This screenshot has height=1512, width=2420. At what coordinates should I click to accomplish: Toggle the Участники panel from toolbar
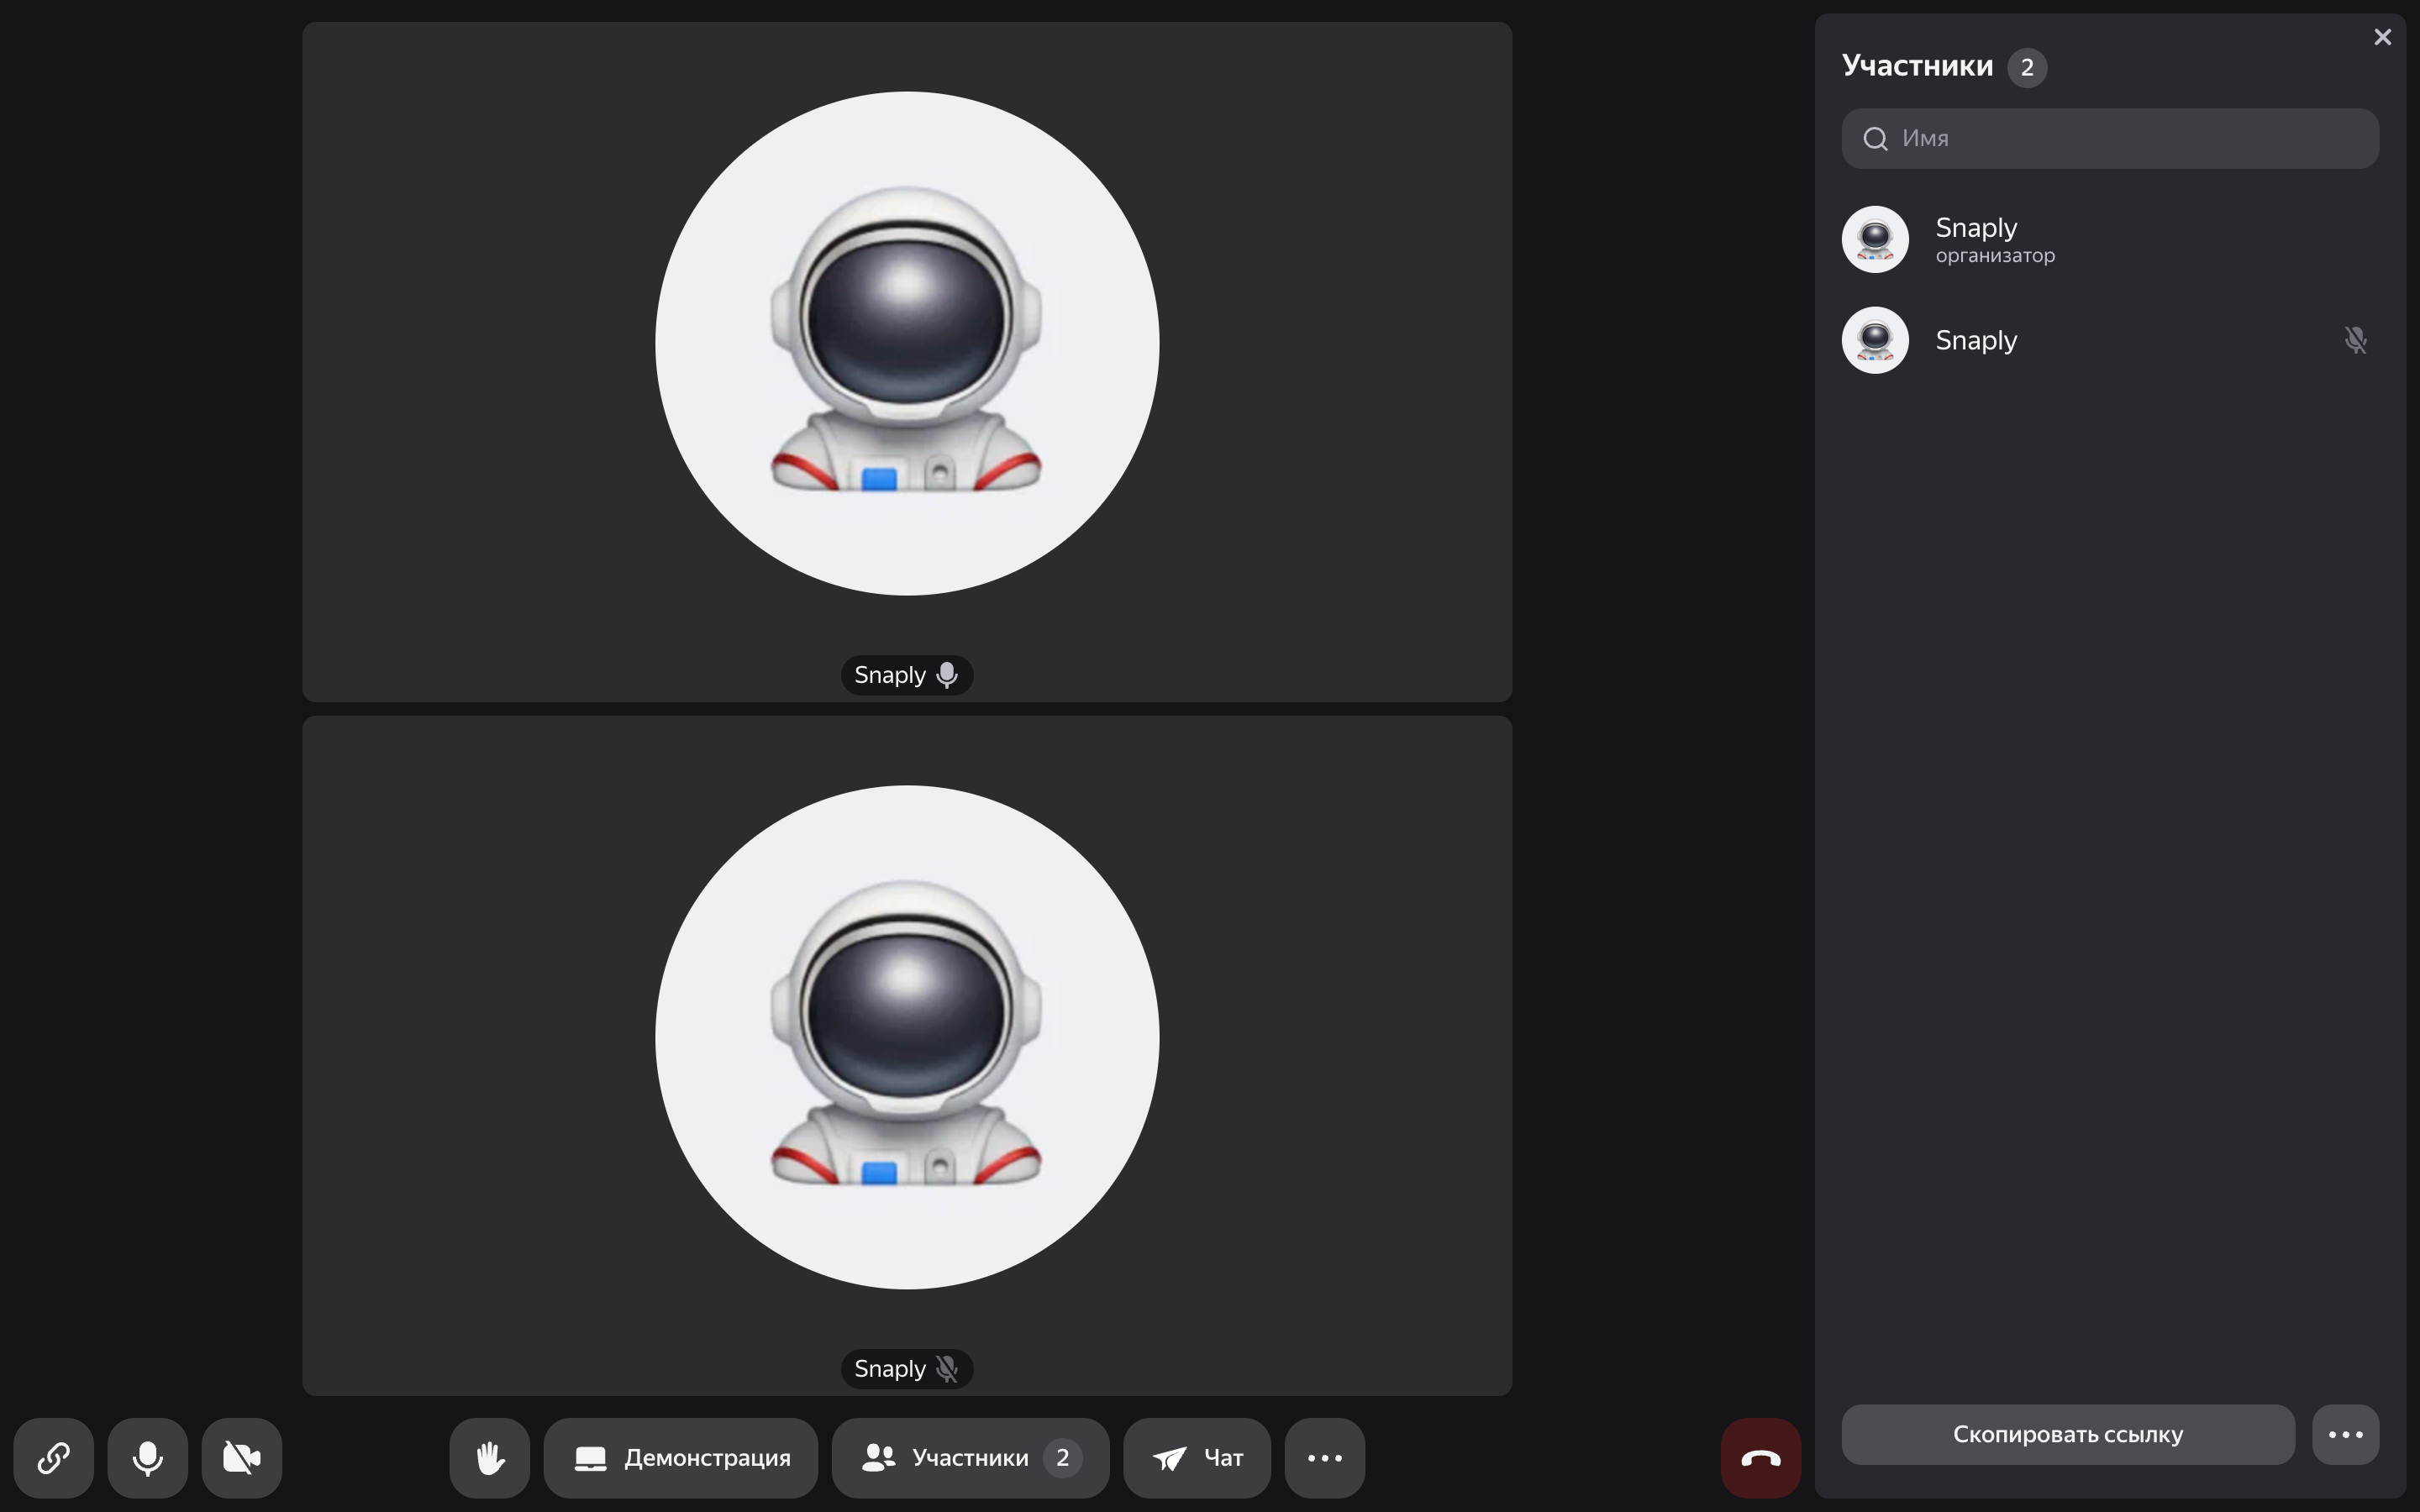point(970,1457)
